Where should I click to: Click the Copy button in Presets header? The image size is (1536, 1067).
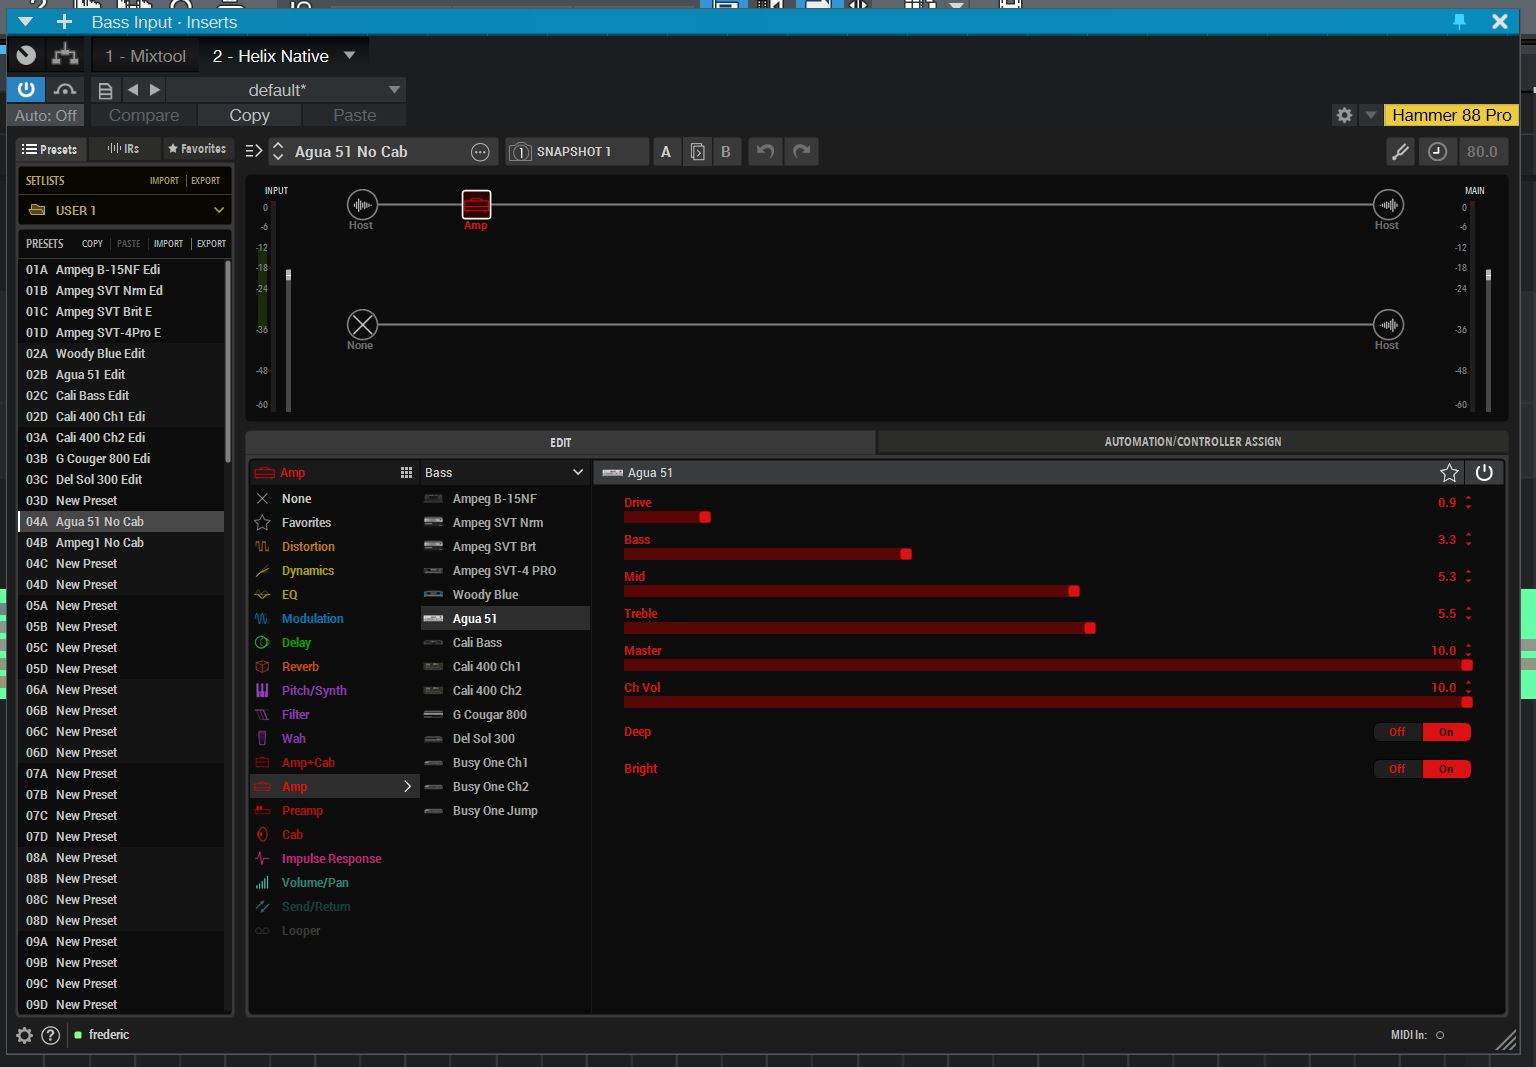(92, 244)
